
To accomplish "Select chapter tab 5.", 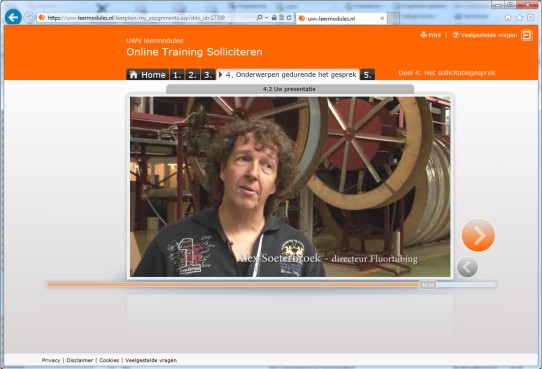I will coord(367,75).
